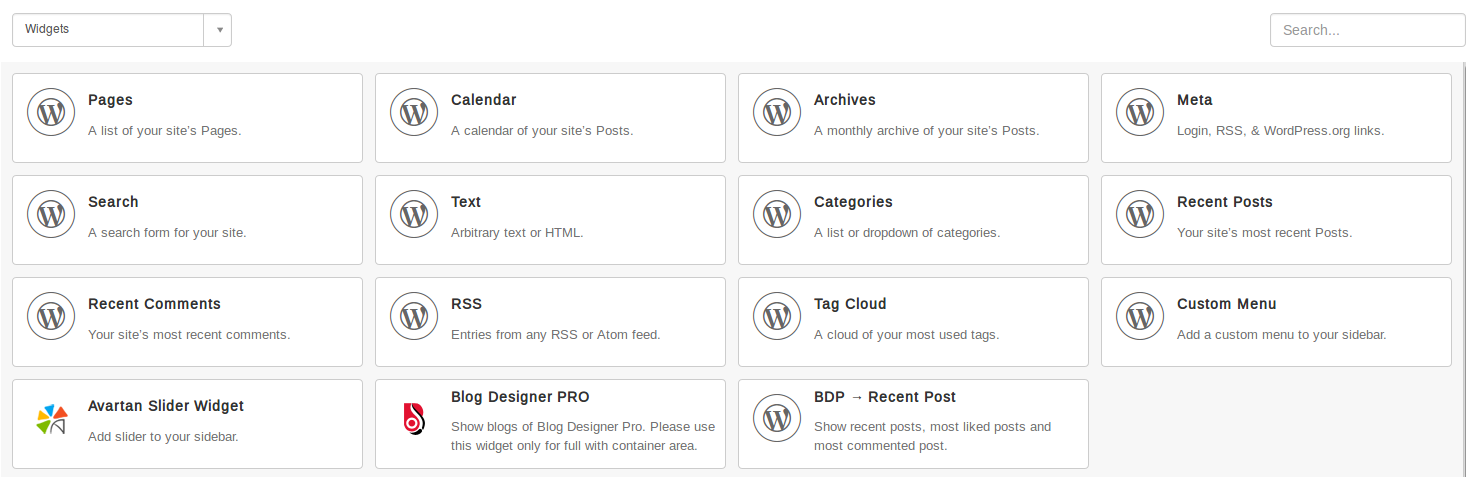Click 'Add a custom menu to your sidebar.'

pyautogui.click(x=1282, y=334)
